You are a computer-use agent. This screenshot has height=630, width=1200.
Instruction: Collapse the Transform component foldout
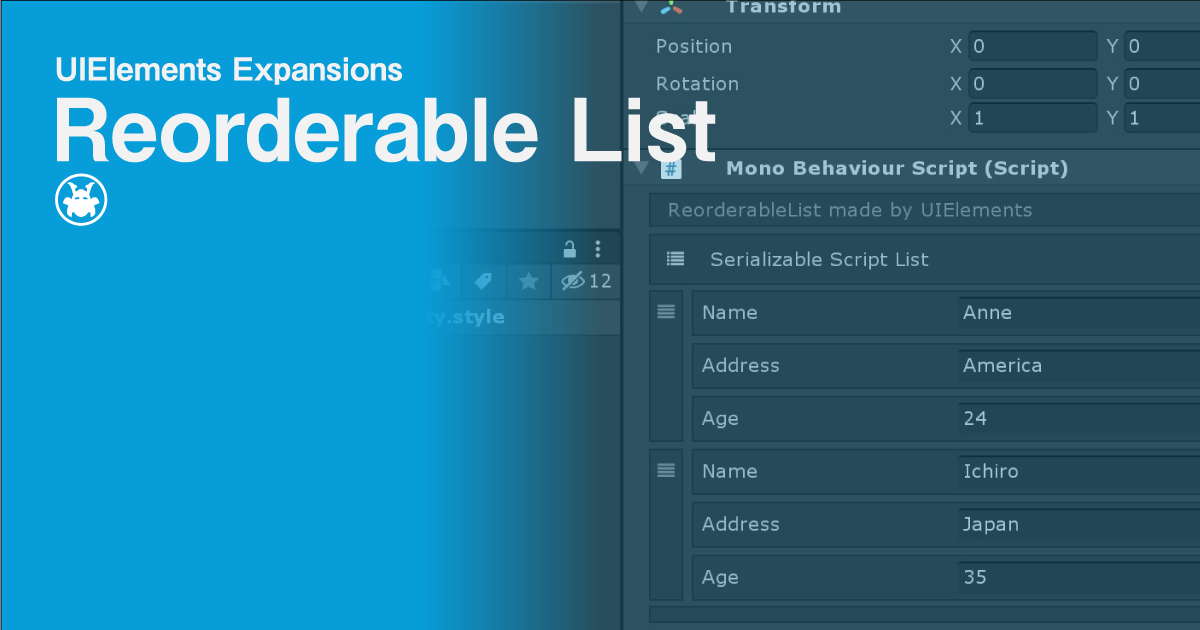point(641,8)
